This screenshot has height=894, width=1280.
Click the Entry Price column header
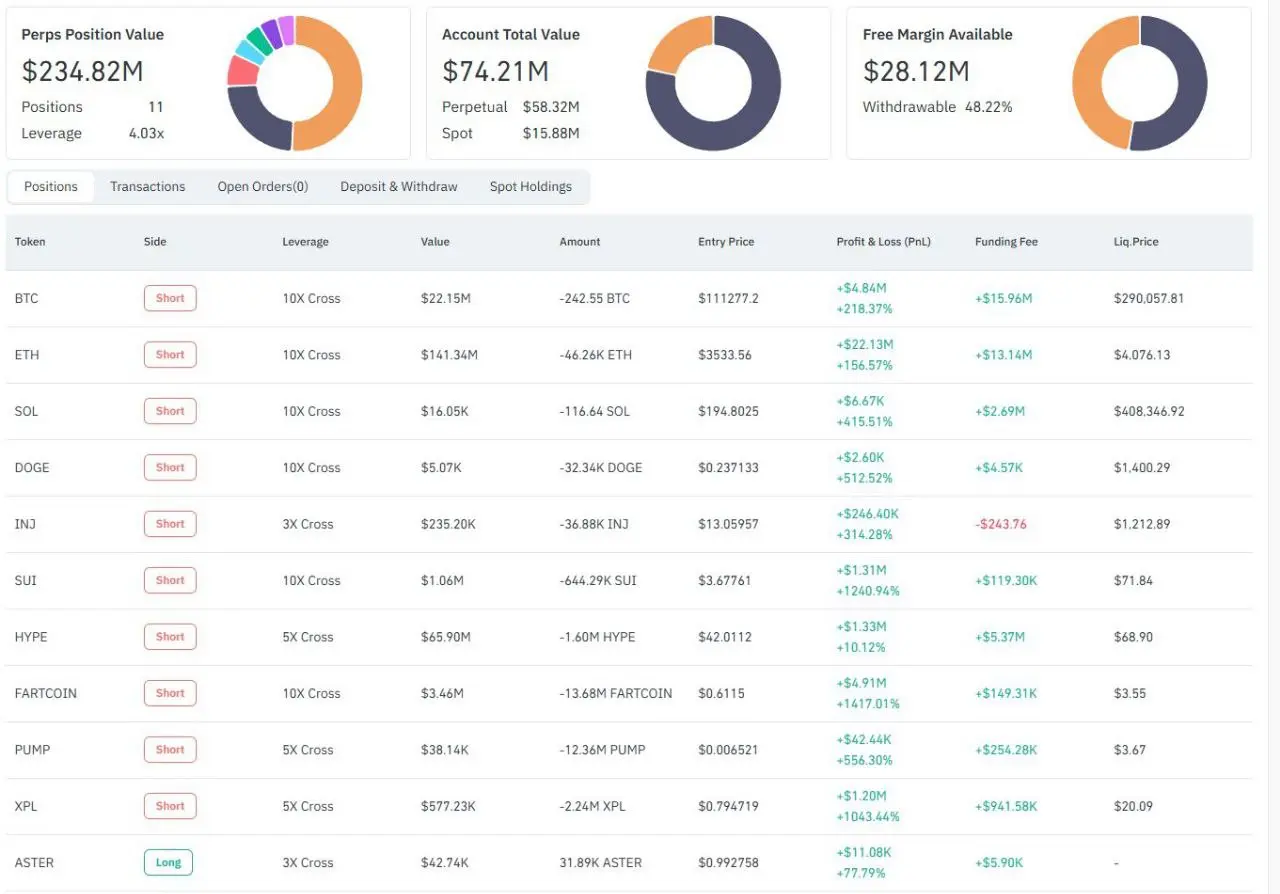coord(726,242)
